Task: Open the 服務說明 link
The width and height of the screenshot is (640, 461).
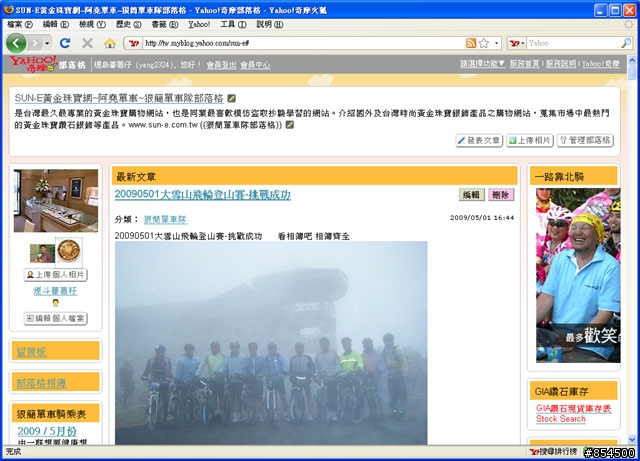Action: click(561, 64)
